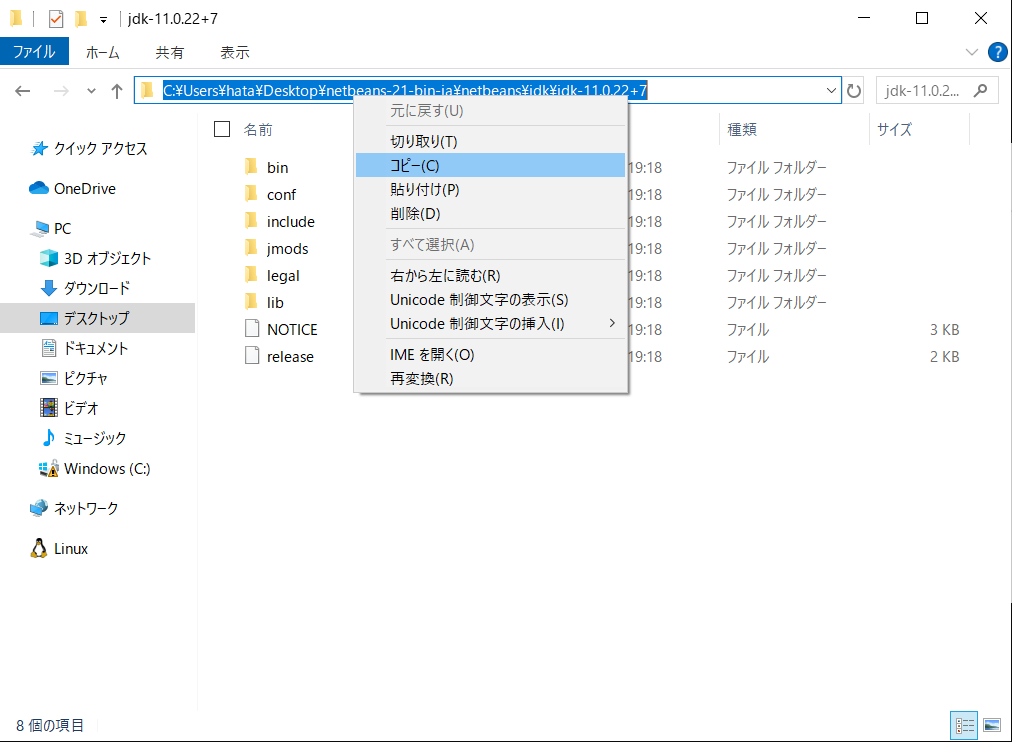Click the properties checkmark icon in title bar
This screenshot has height=742, width=1012.
pos(56,19)
